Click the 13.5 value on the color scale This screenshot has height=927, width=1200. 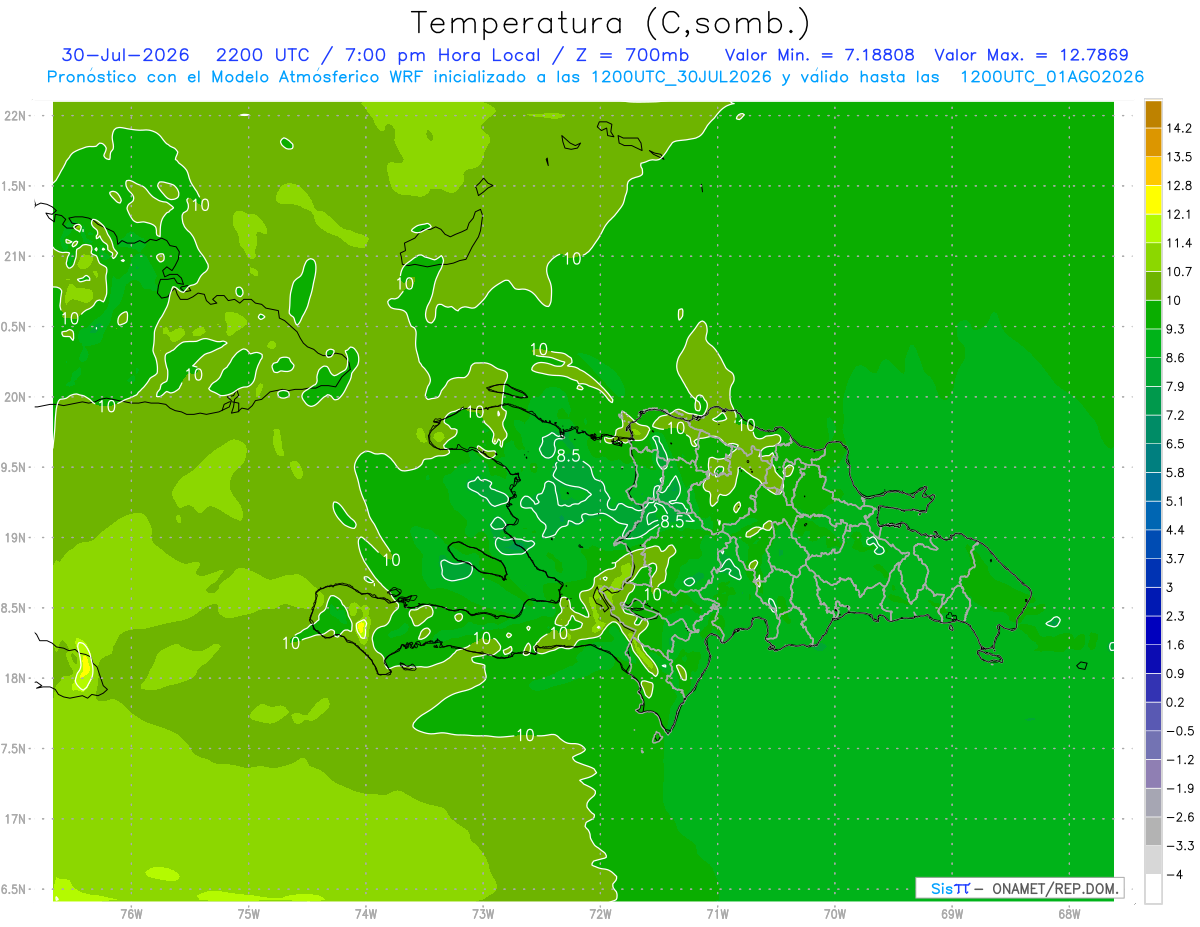[1180, 157]
